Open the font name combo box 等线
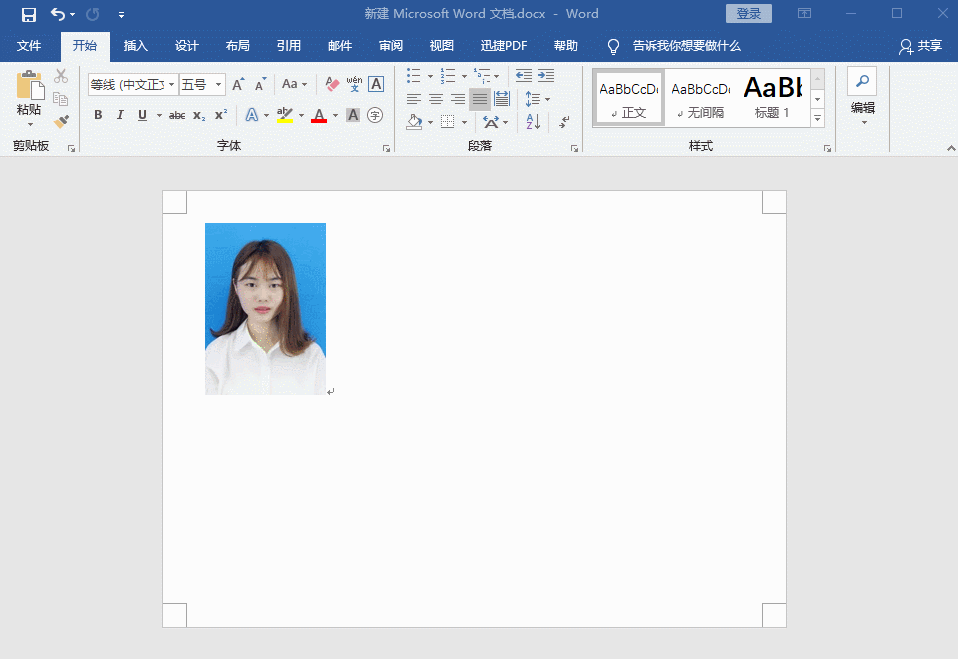The image size is (958, 659). 133,84
